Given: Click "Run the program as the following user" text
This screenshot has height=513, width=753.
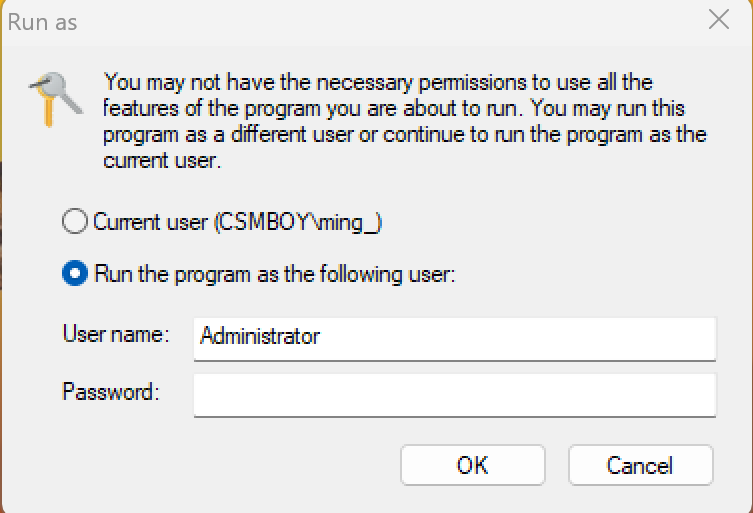Looking at the screenshot, I should 275,273.
